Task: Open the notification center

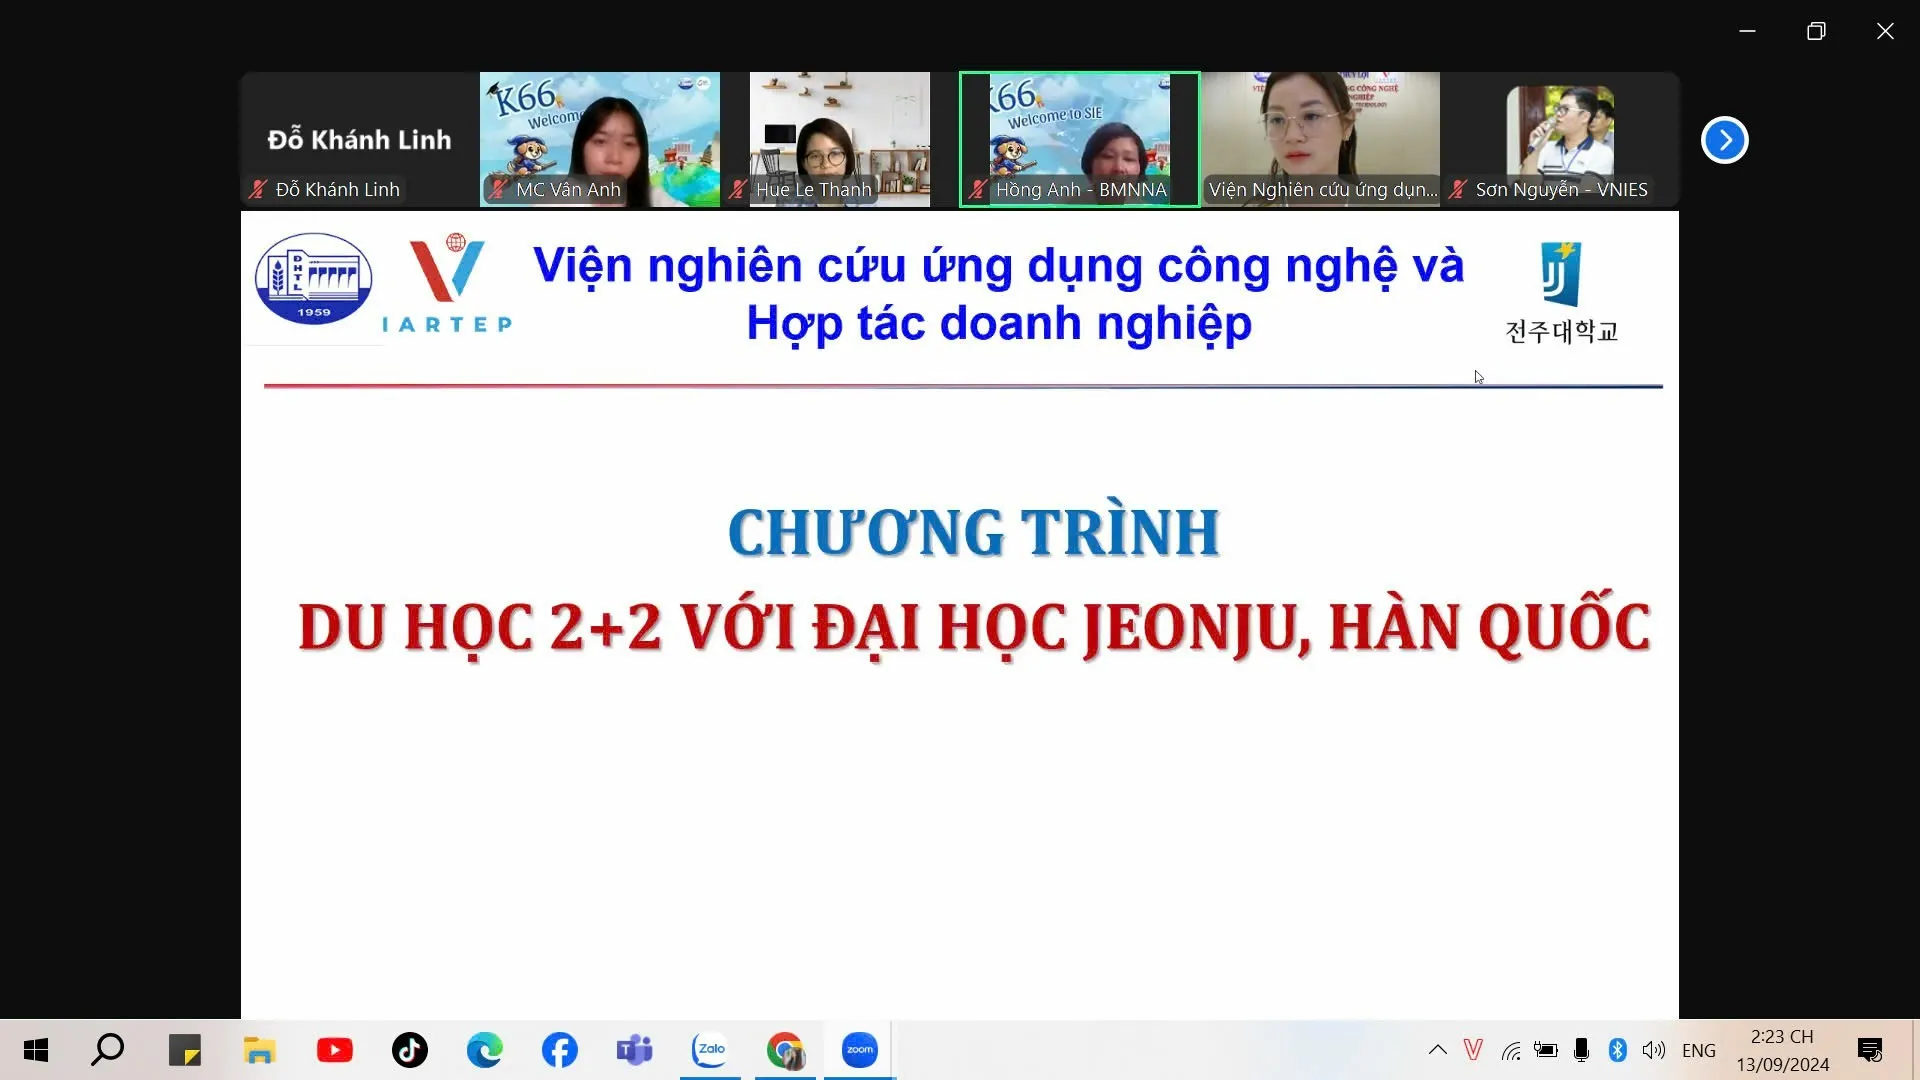Action: (x=1871, y=1050)
